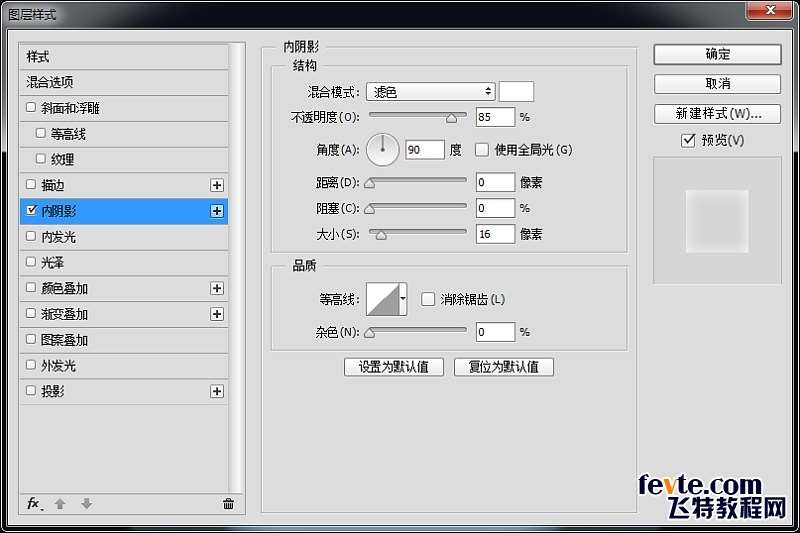Add another 渐变叠加 effect with plus icon
Screen dimensions: 800x533
217,314
